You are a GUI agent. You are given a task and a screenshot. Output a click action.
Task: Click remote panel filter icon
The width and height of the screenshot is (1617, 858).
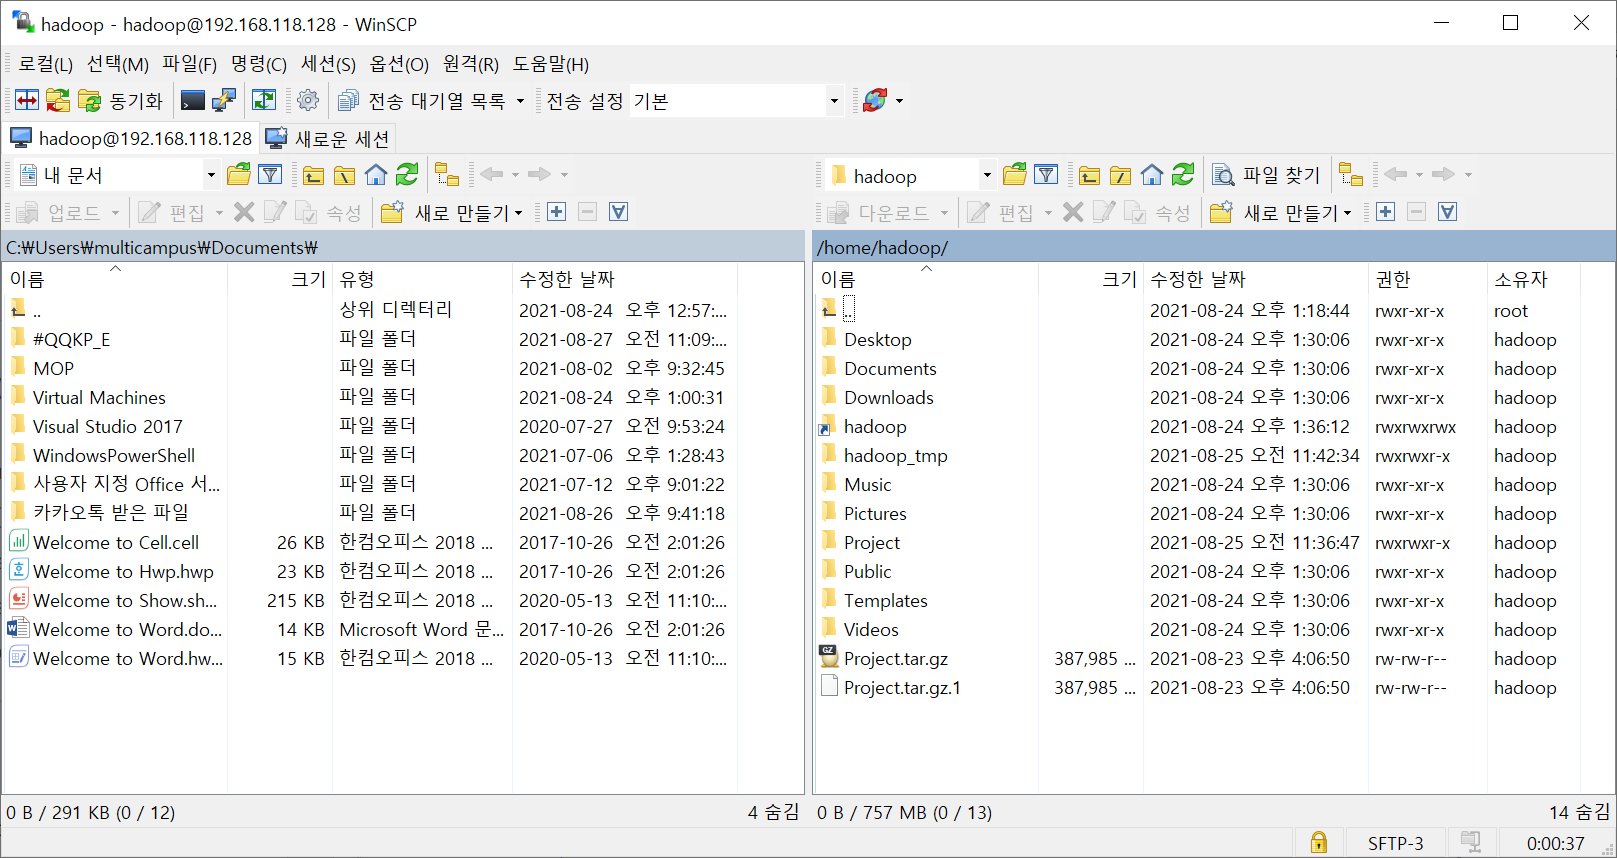tap(1046, 175)
